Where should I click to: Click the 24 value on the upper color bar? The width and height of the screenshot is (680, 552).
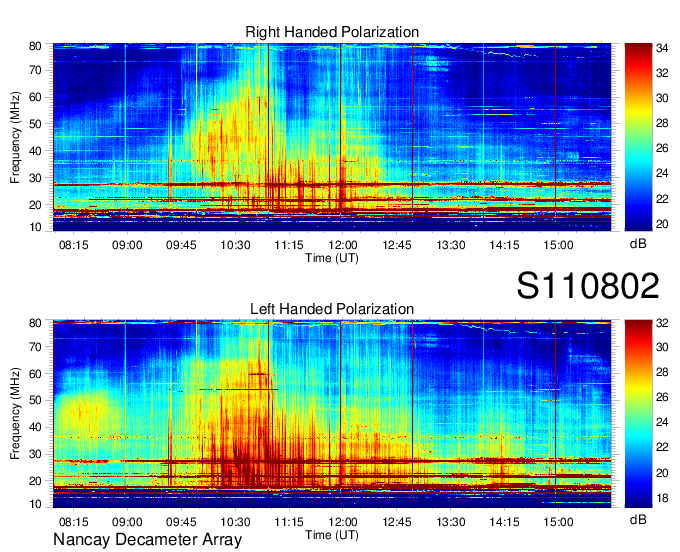662,173
